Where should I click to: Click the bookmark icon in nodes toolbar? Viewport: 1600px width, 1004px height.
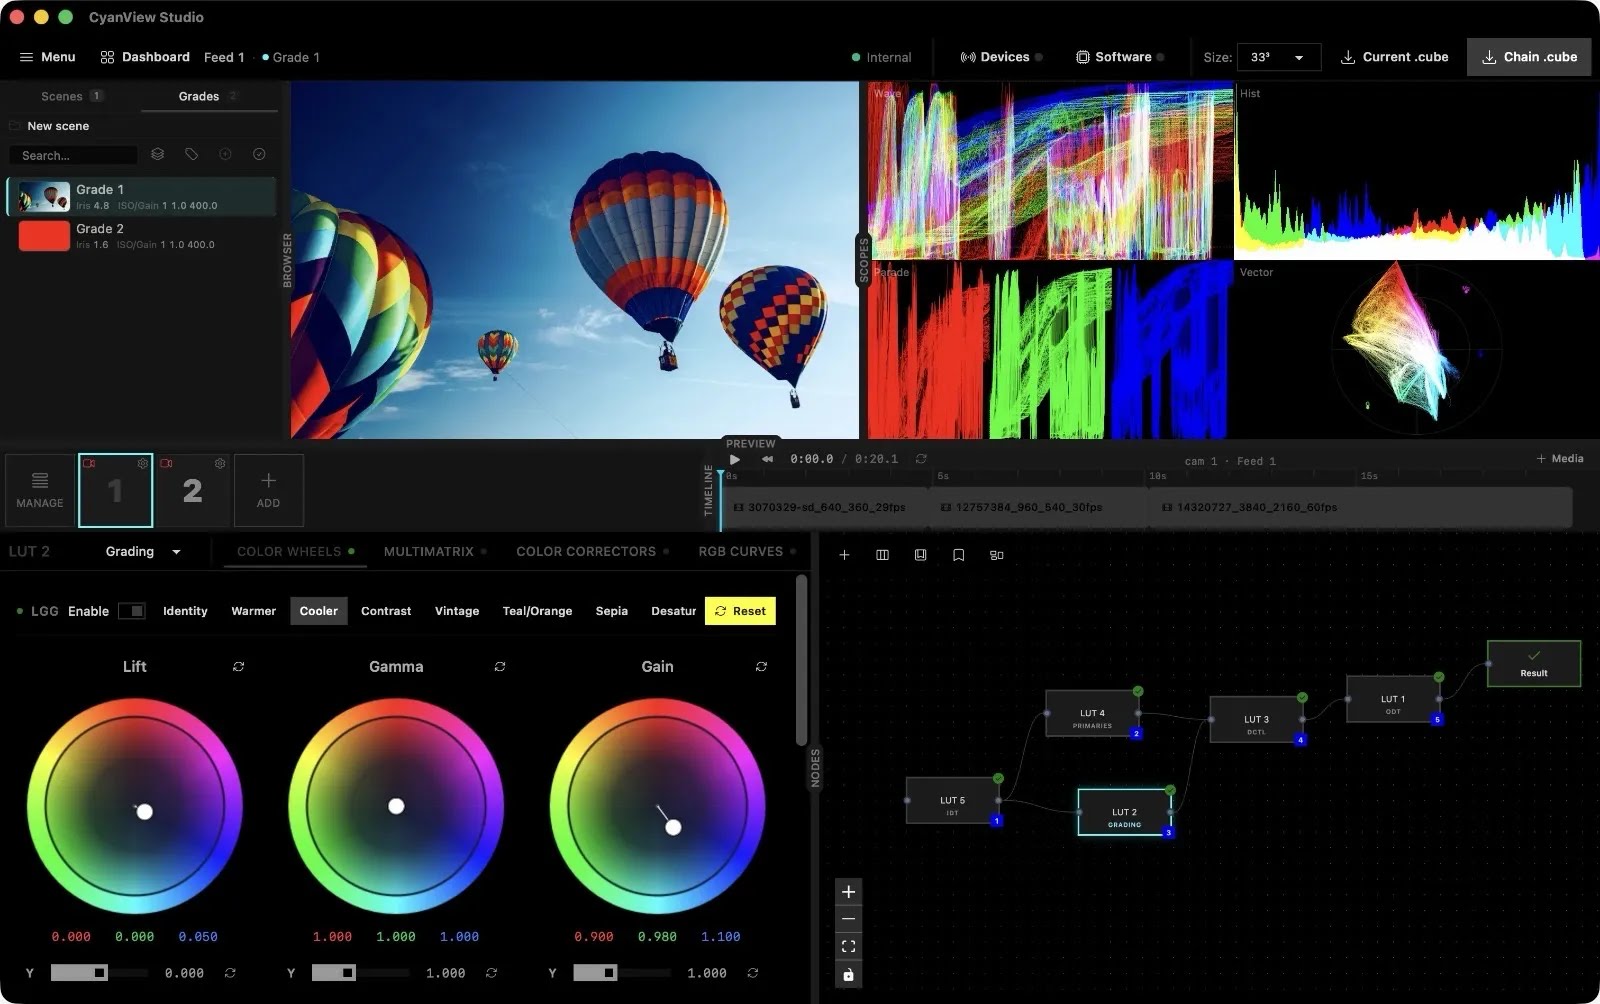pyautogui.click(x=958, y=555)
